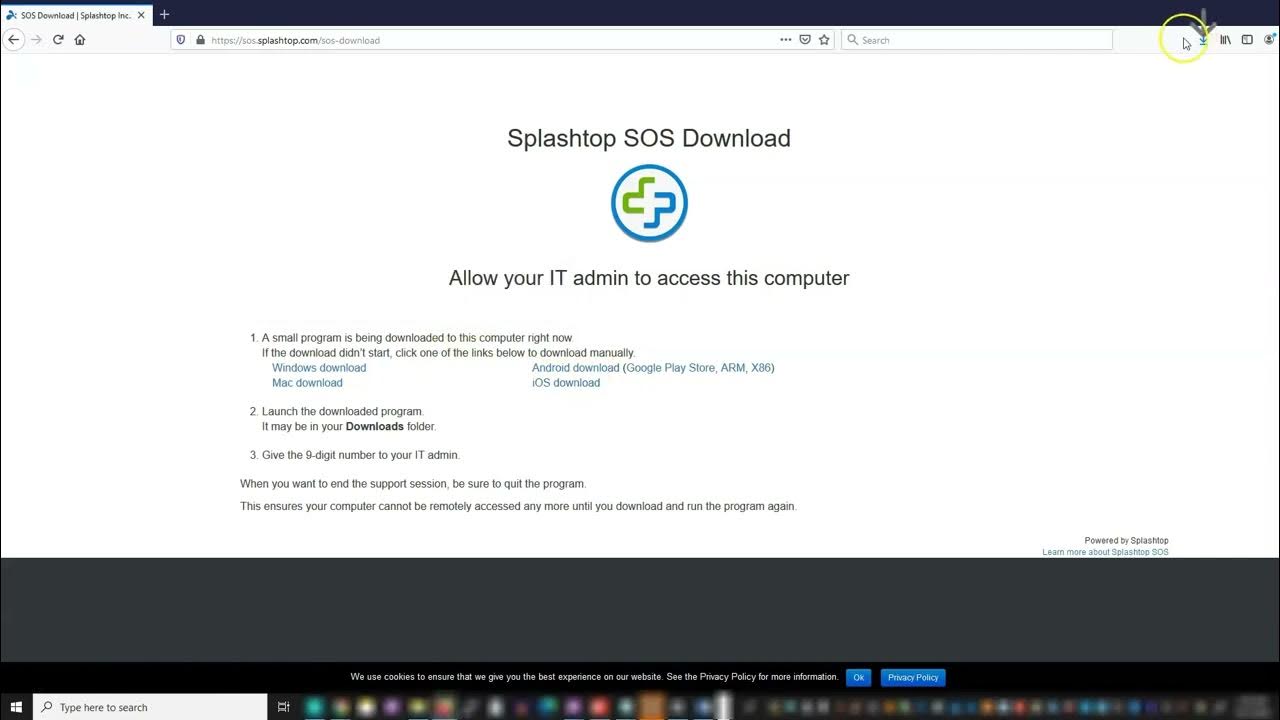Open a new browser tab
The image size is (1280, 720).
click(x=164, y=14)
